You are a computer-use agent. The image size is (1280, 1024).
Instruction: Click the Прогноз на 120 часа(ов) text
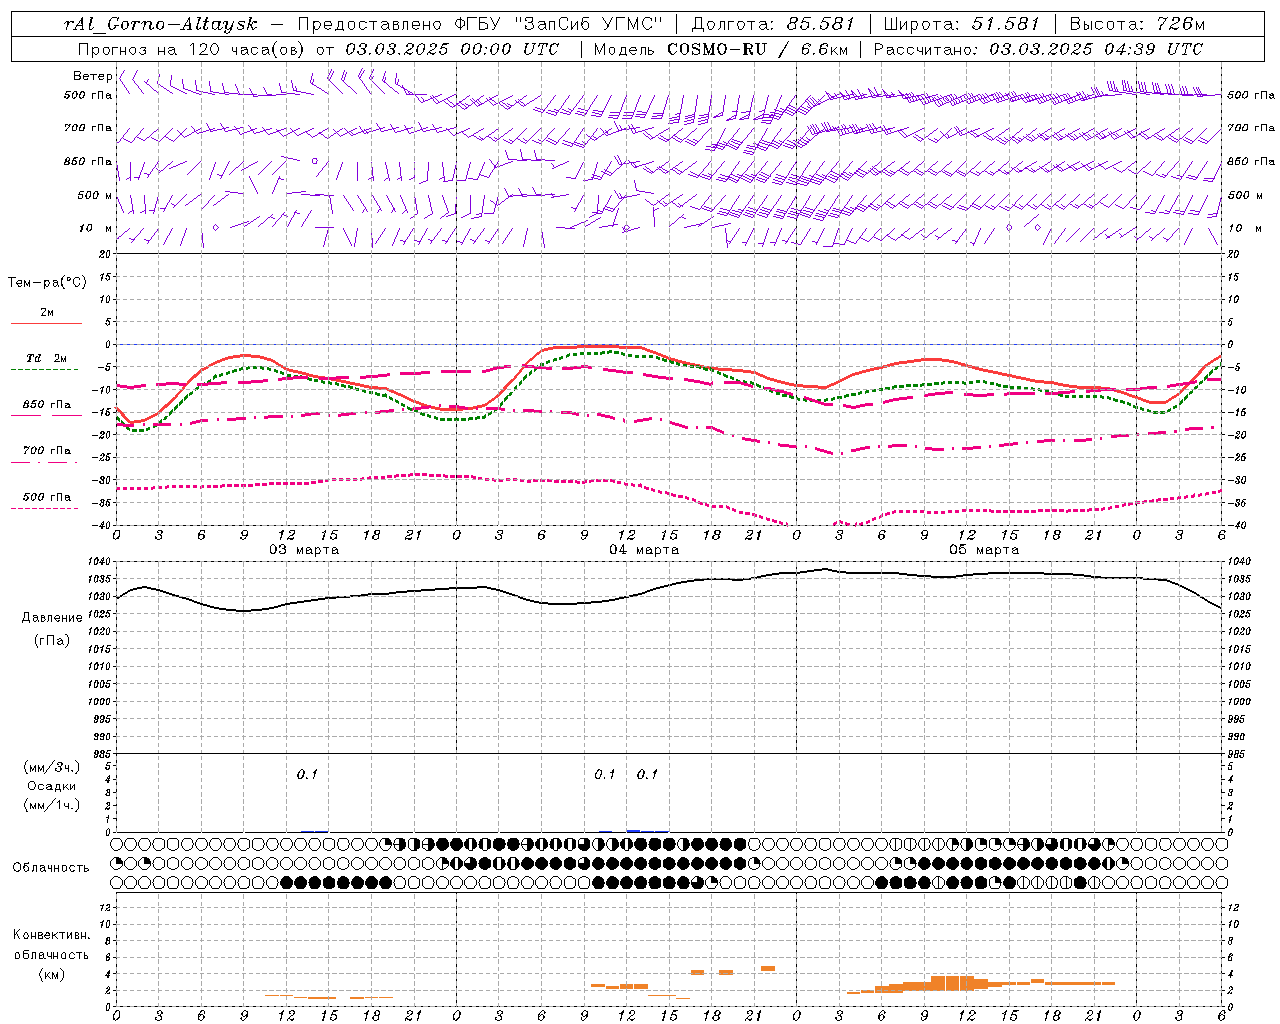[x=193, y=49]
